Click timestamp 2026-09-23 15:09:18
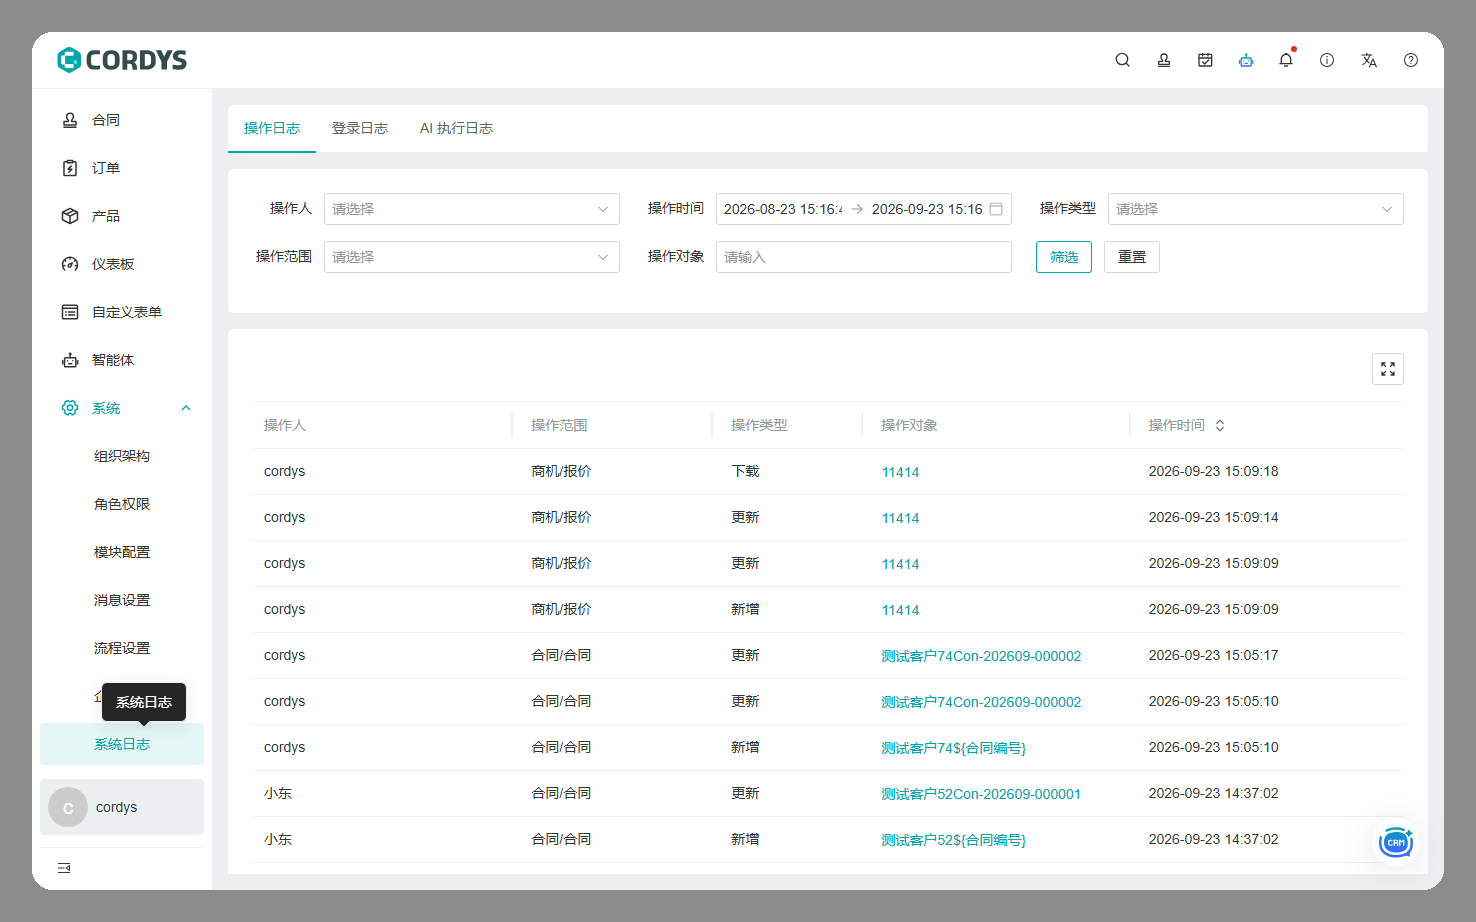The width and height of the screenshot is (1476, 922). pyautogui.click(x=1213, y=471)
